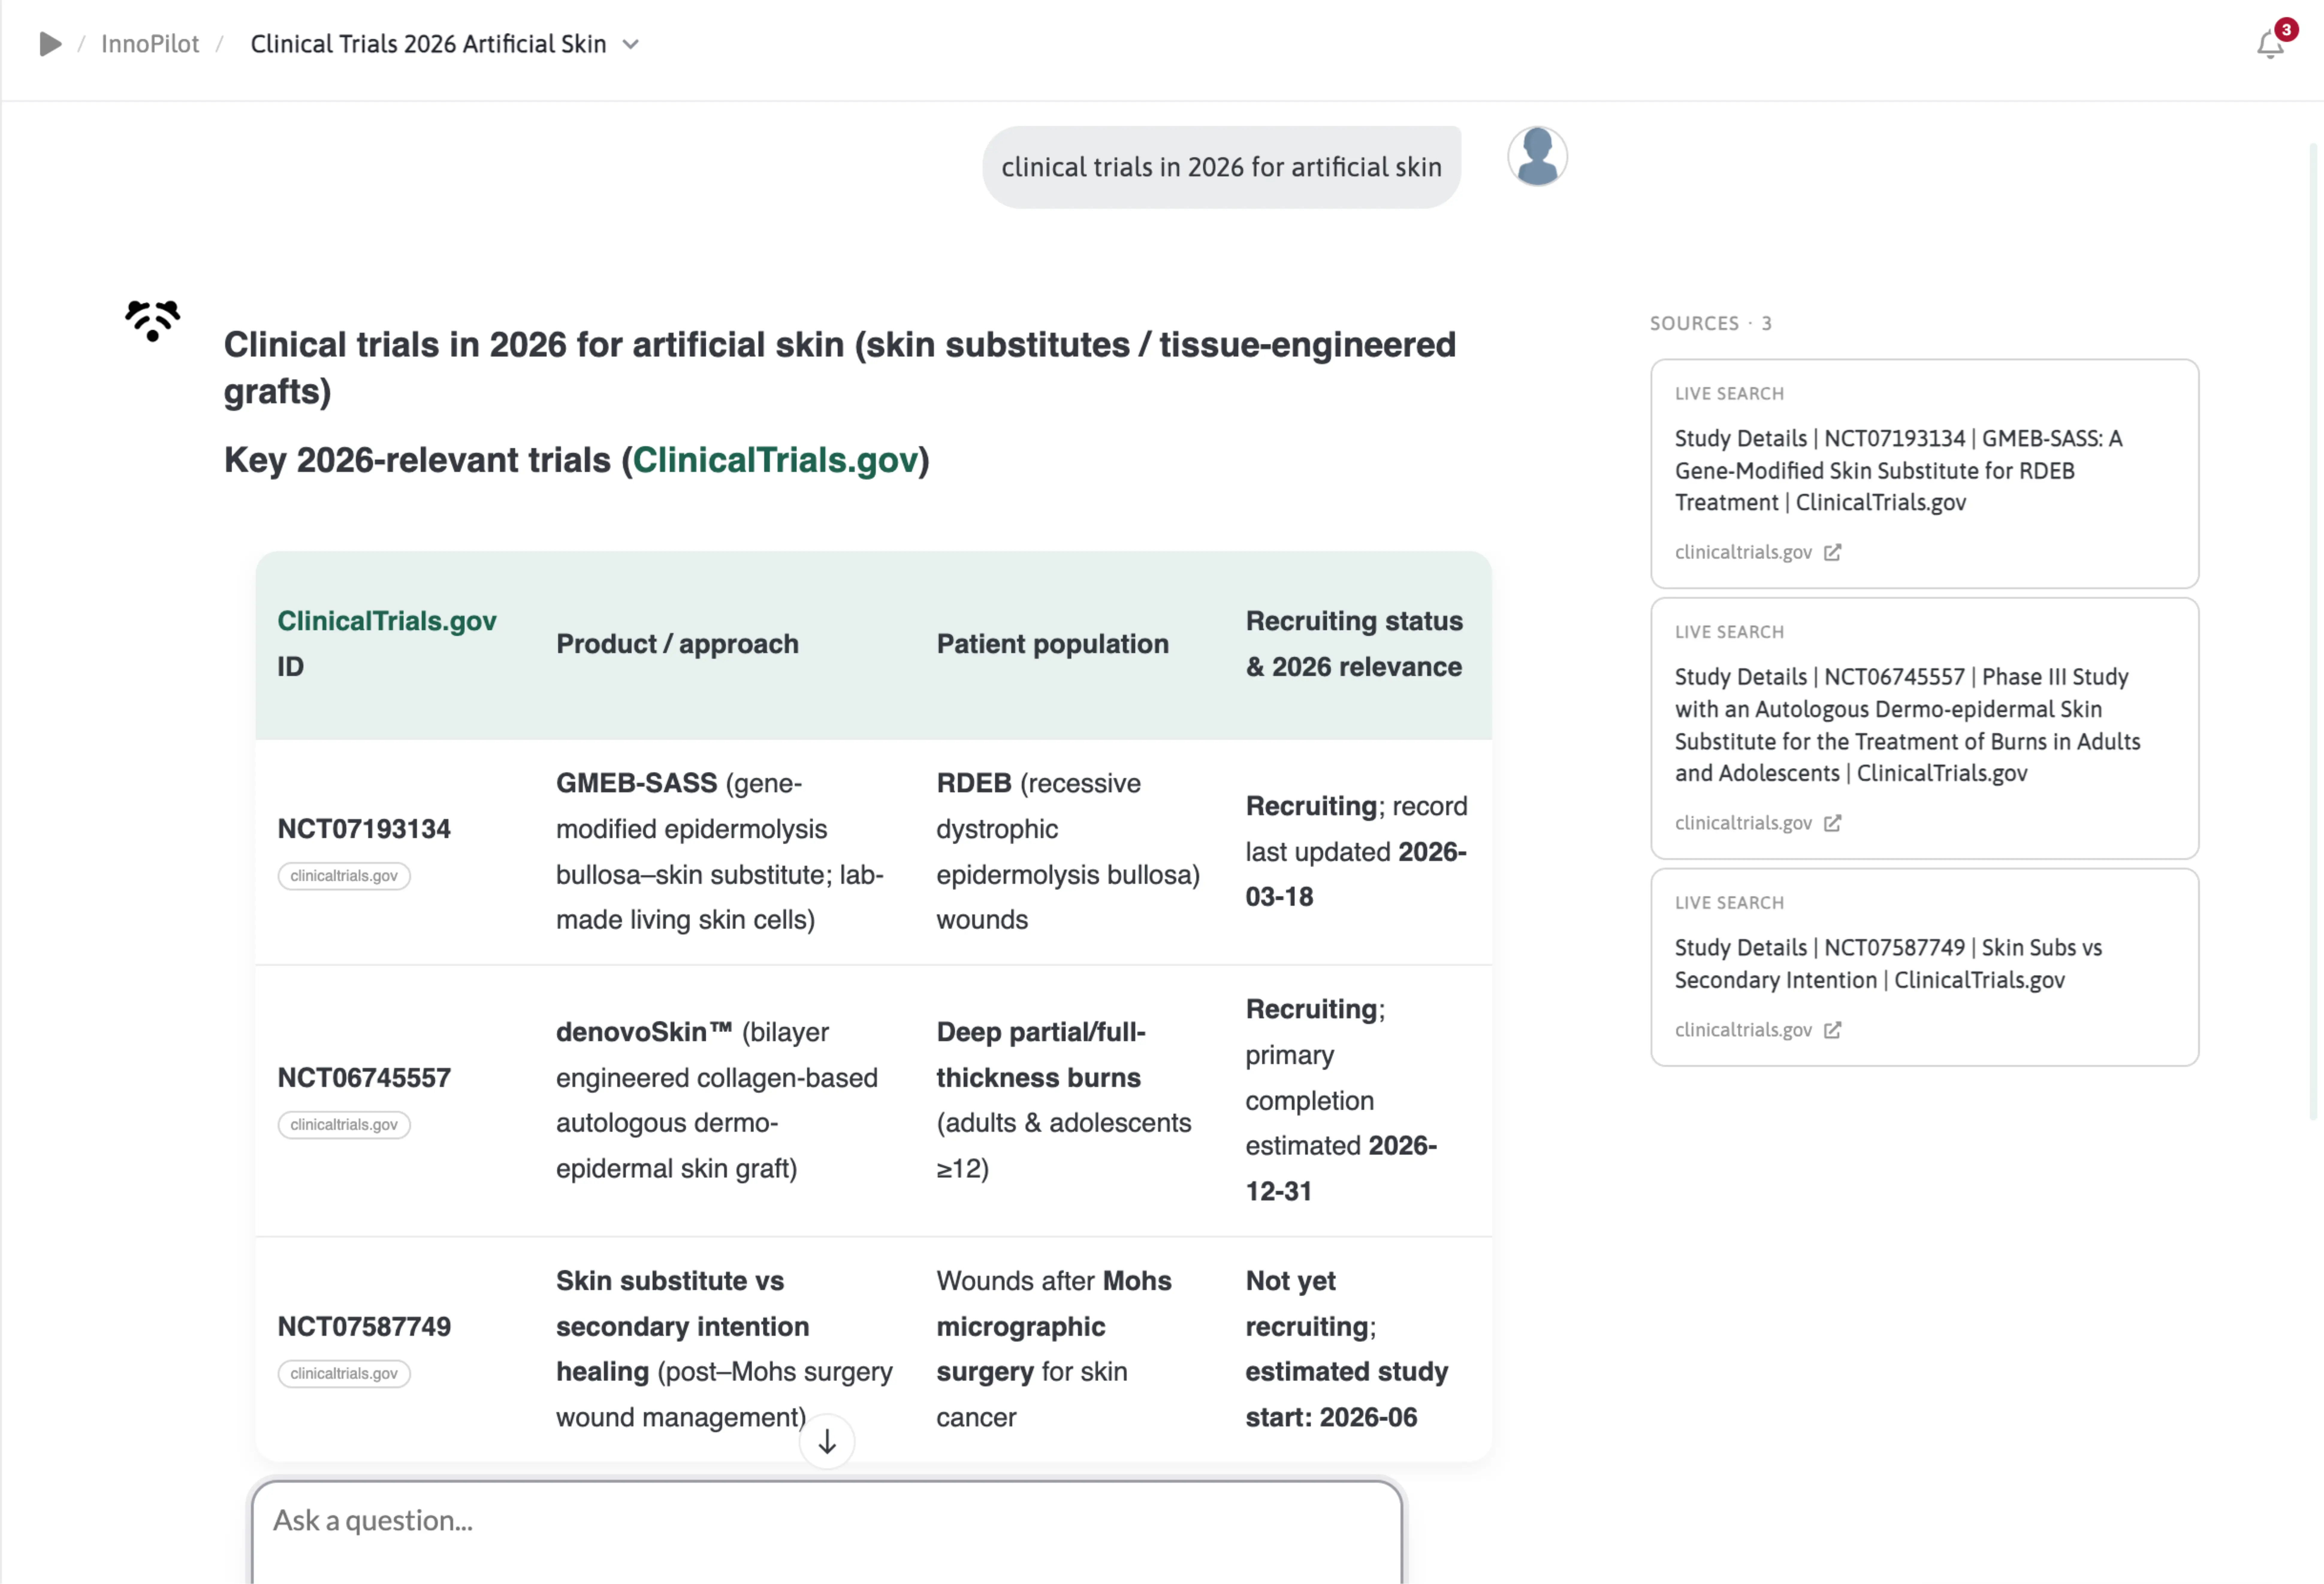Click the user avatar icon

click(x=1537, y=156)
